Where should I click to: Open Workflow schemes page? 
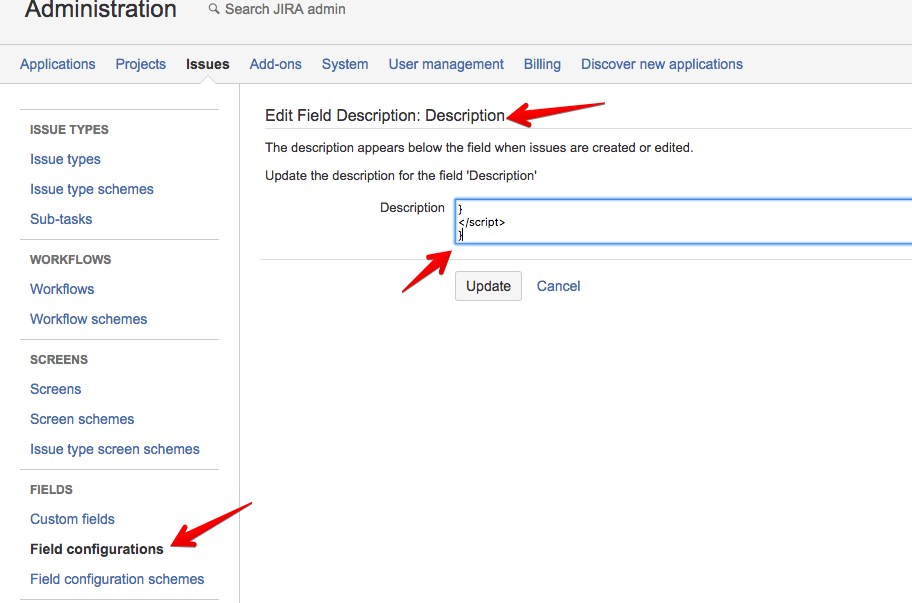coord(88,319)
